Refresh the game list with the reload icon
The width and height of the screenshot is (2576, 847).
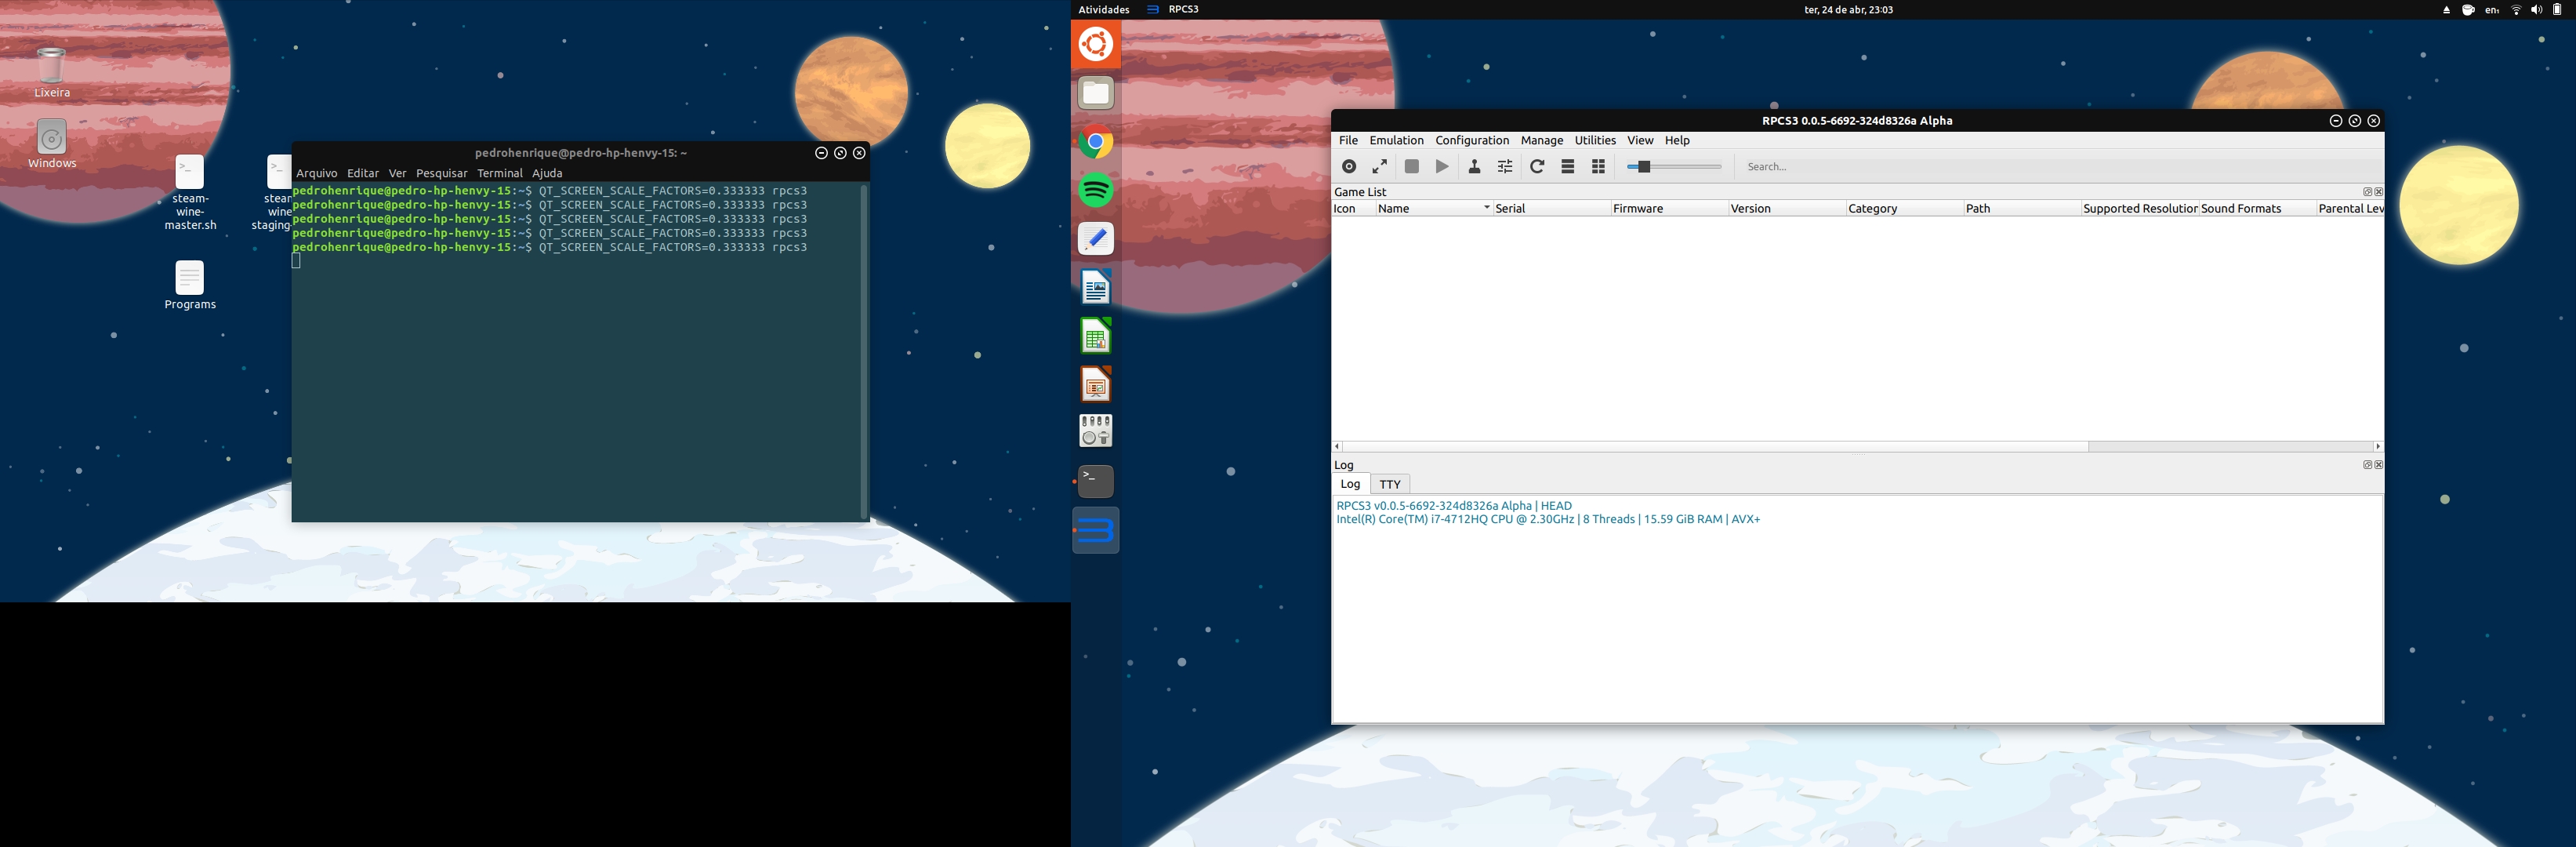(1537, 167)
